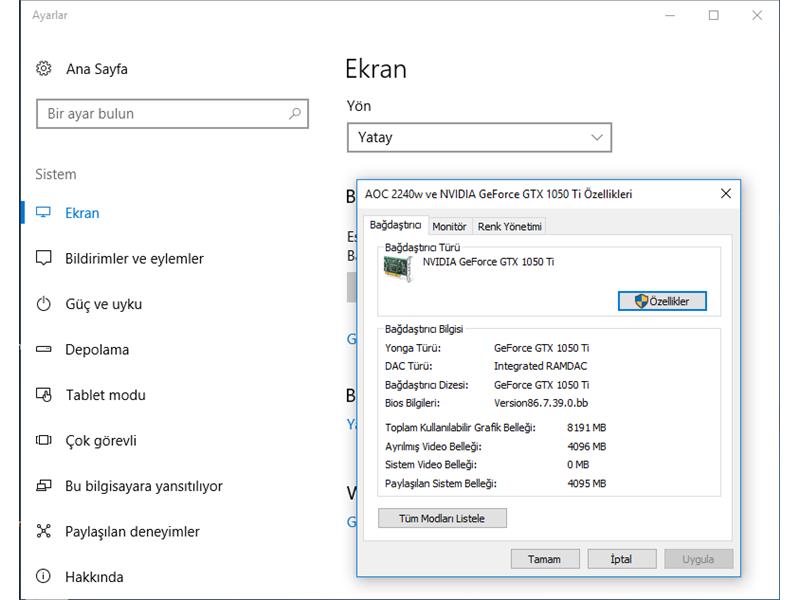Screen dimensions: 800x600
Task: Confirm with the Tamam button
Action: 545,559
